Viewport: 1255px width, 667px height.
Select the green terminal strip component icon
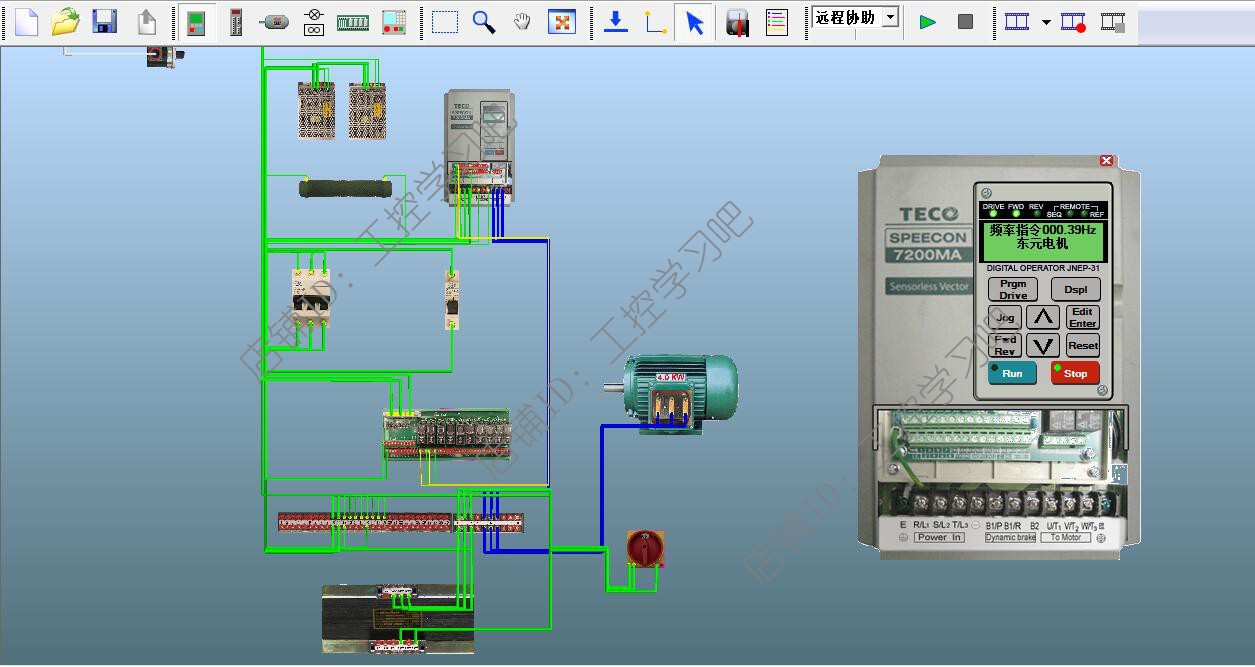pos(353,23)
